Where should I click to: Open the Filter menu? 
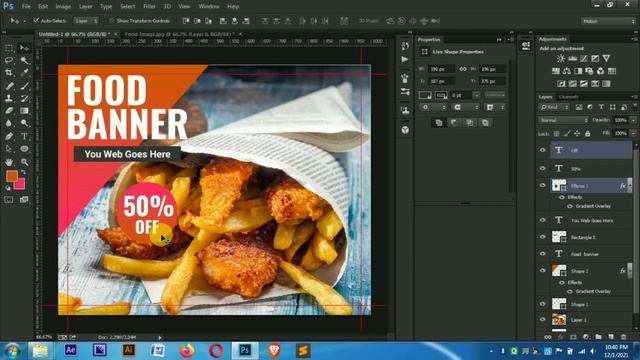click(x=149, y=7)
